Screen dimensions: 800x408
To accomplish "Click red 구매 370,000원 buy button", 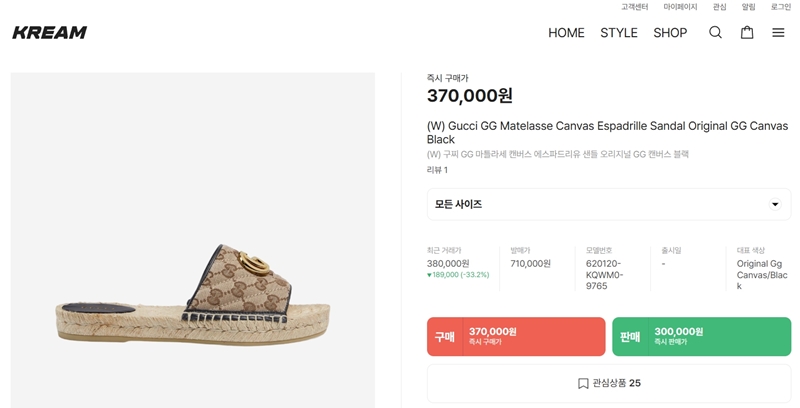I will pos(516,337).
